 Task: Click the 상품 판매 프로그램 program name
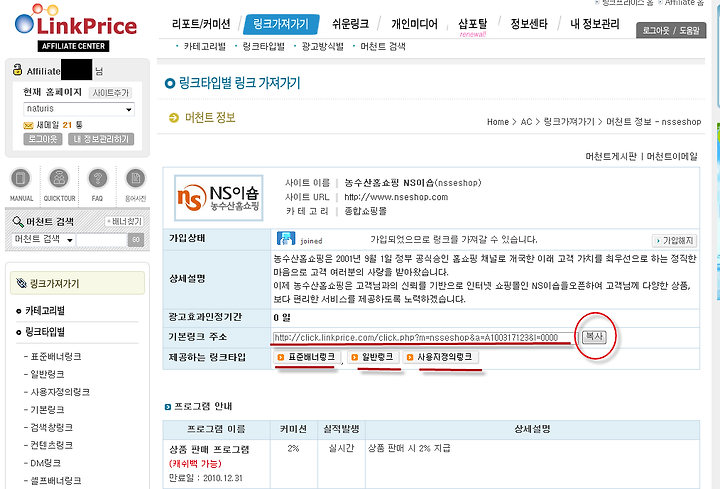click(209, 450)
